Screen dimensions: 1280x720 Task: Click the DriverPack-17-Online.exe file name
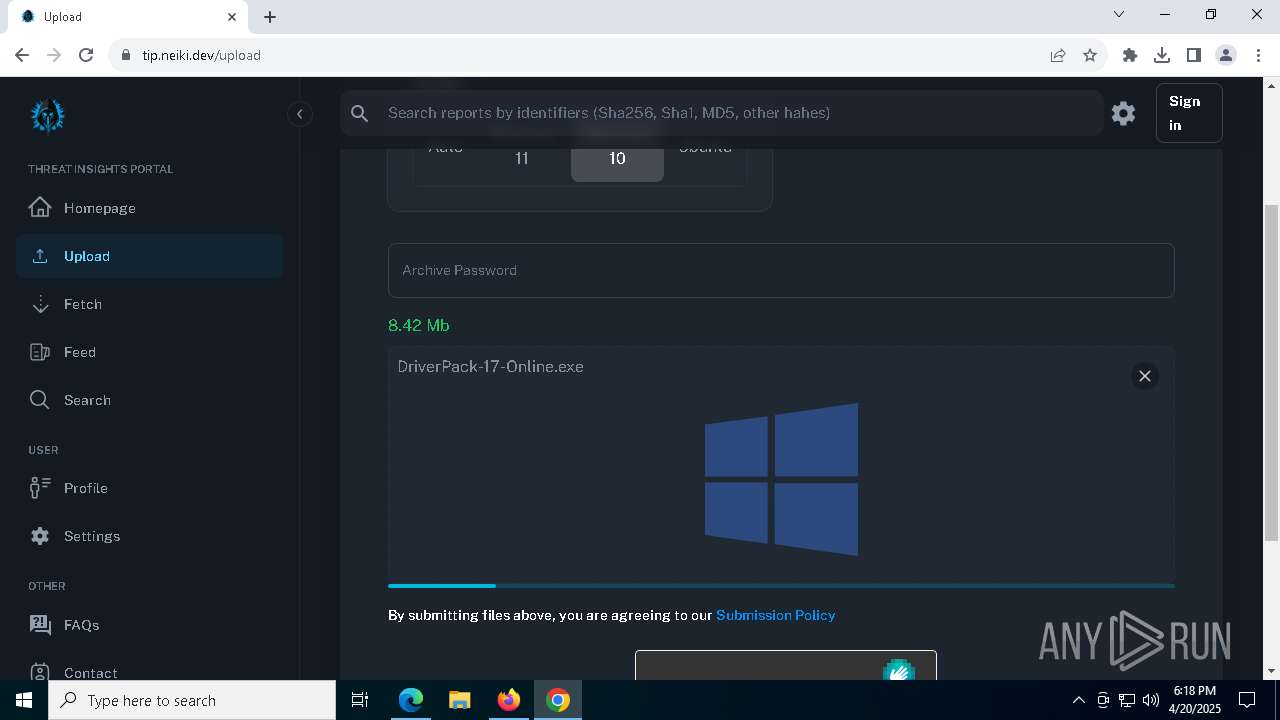click(x=490, y=367)
